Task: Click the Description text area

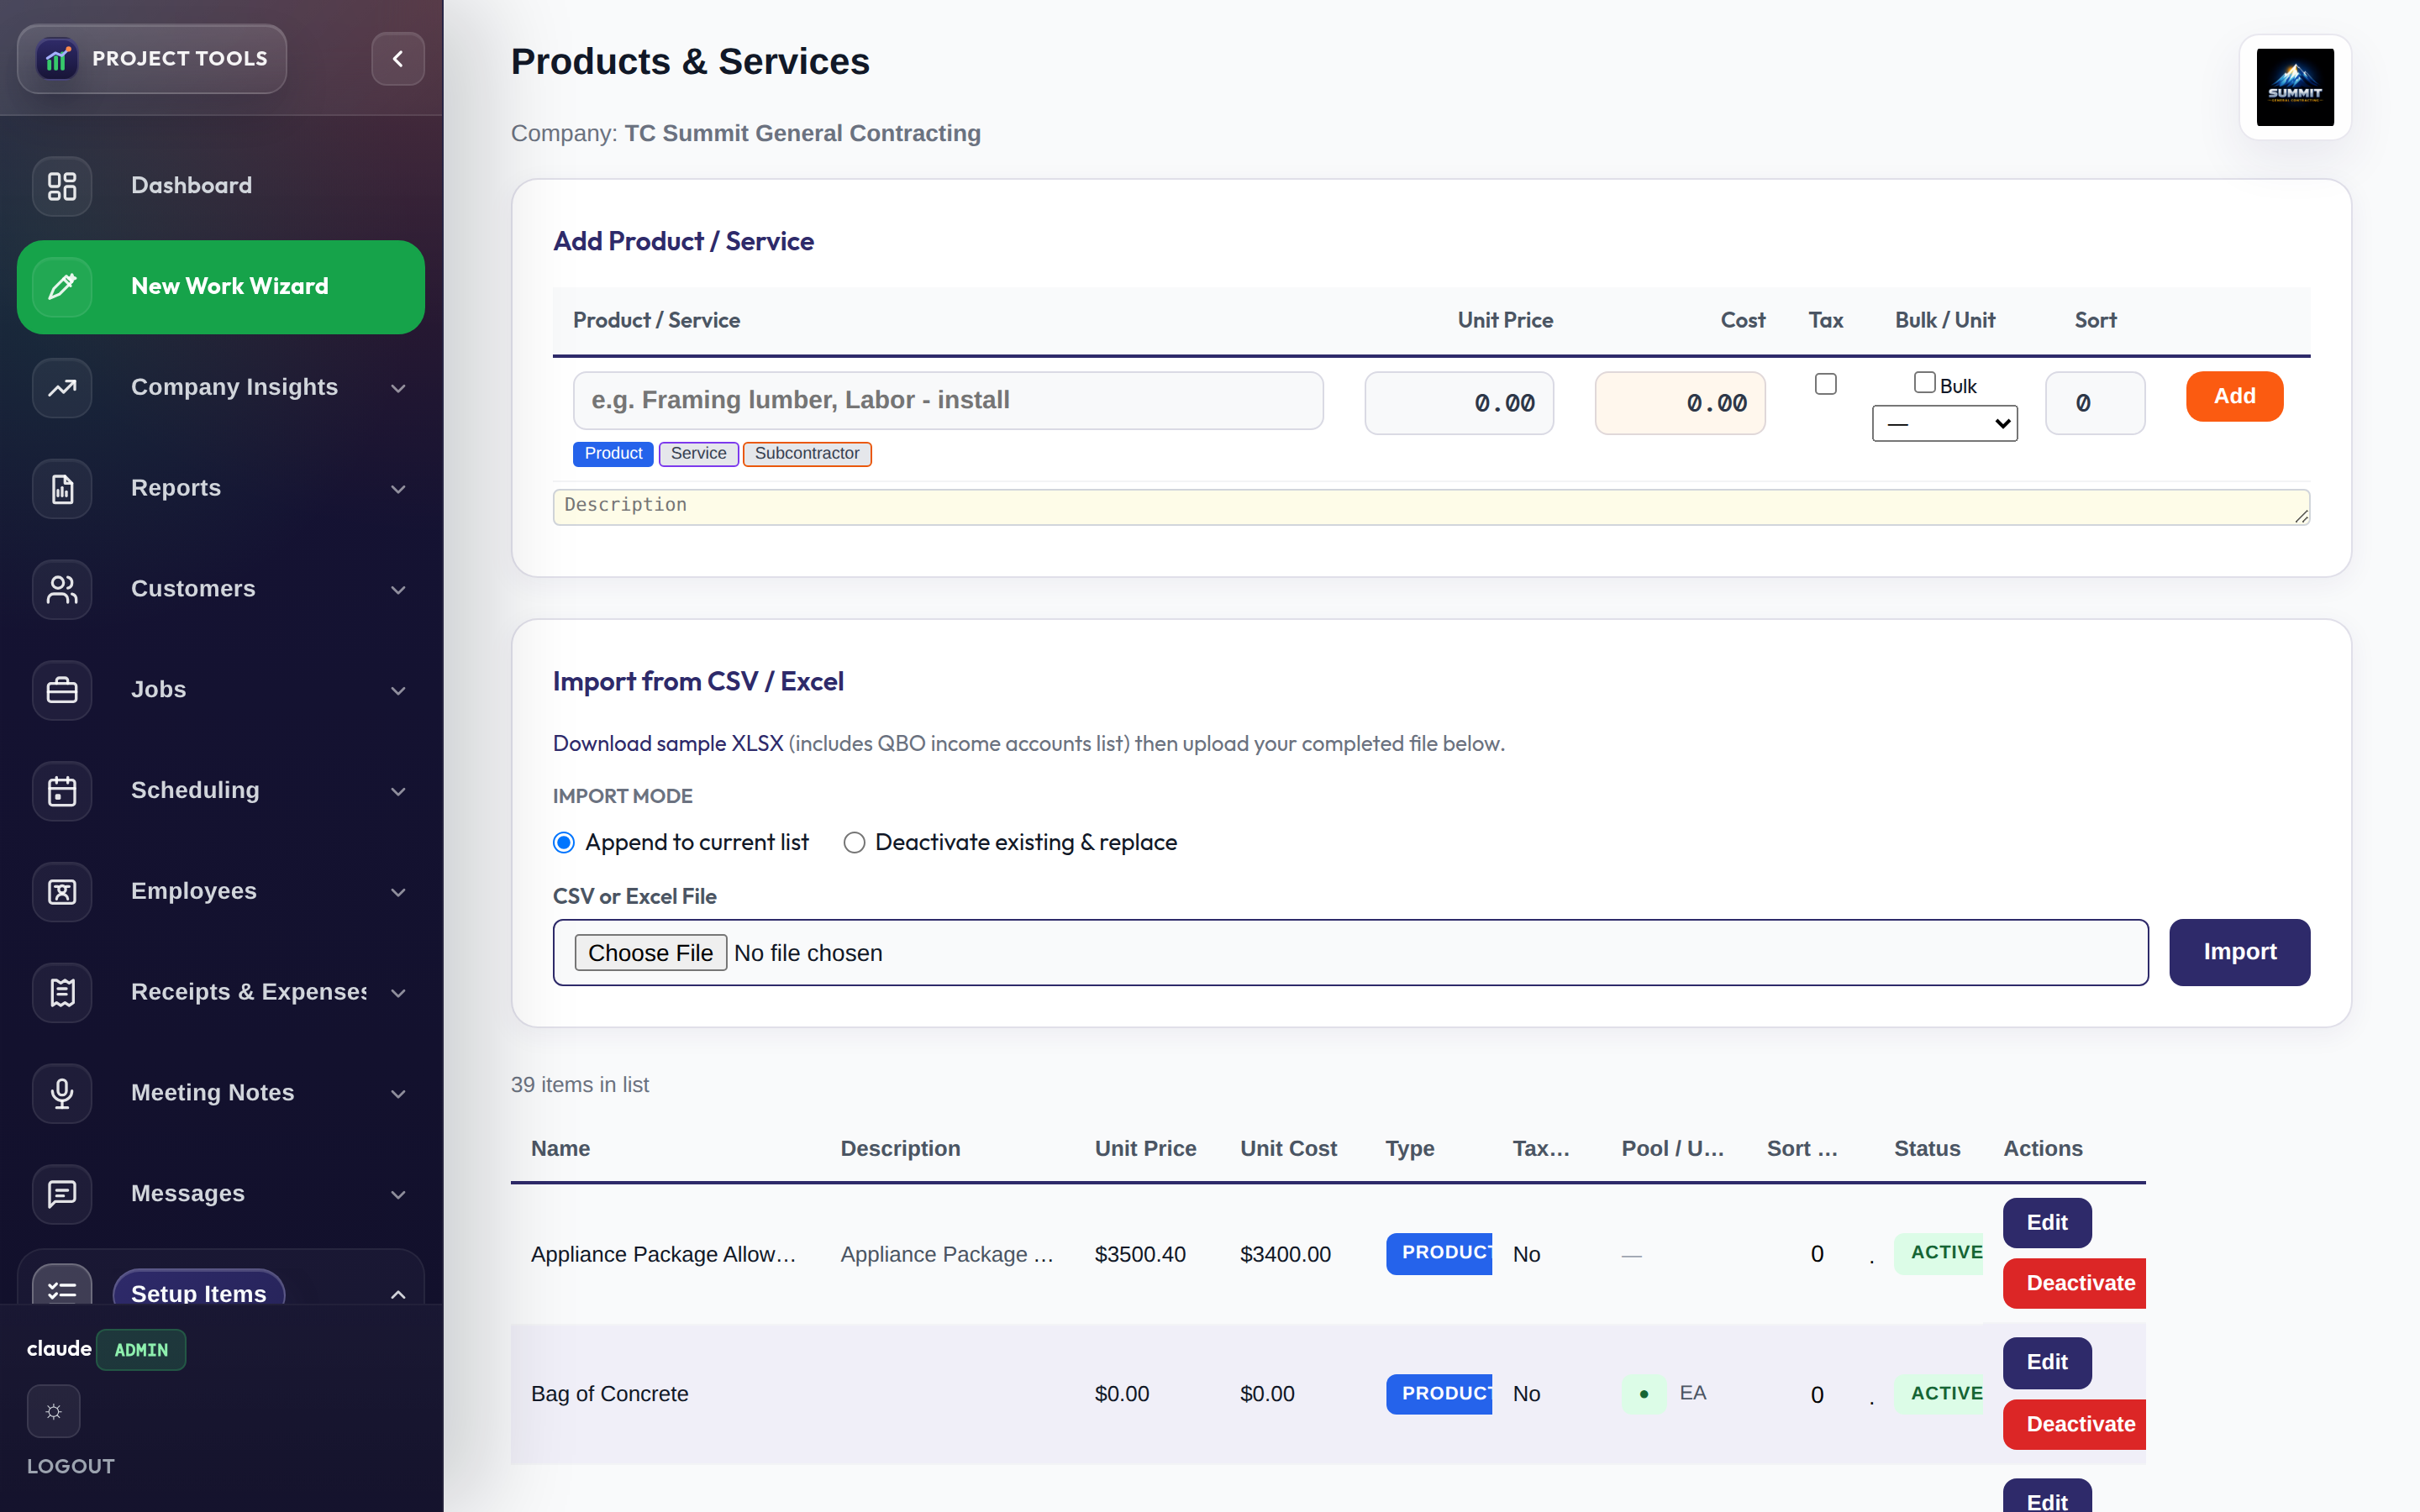Action: 1431,507
